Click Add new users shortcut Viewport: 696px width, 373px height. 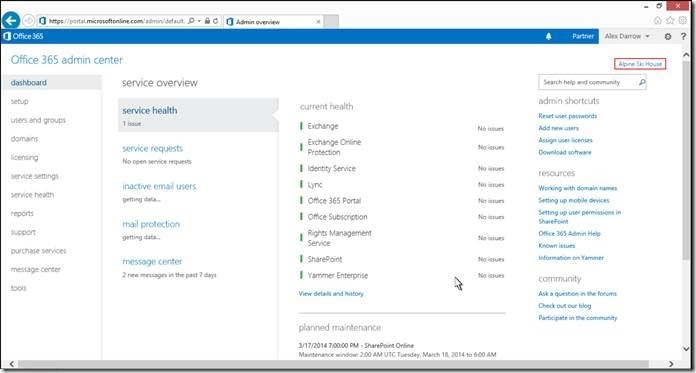[x=558, y=128]
